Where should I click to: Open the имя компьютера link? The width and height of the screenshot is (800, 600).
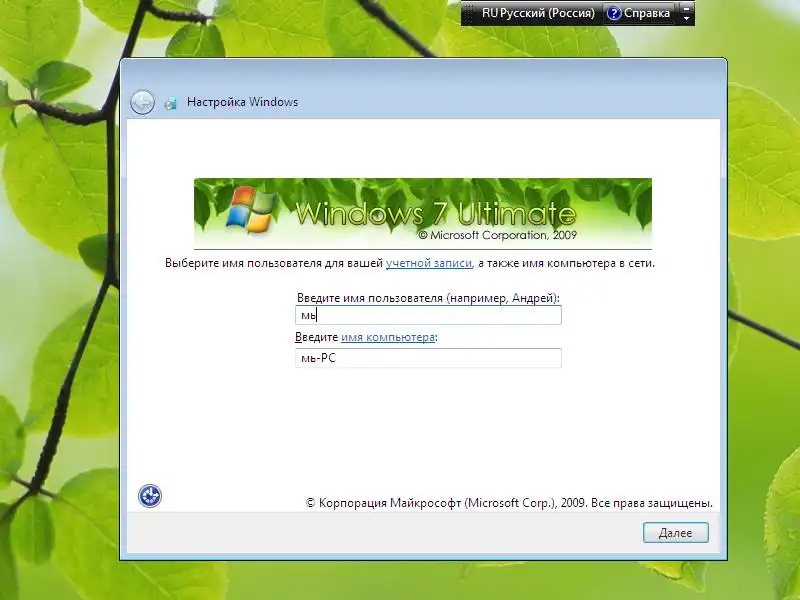coord(388,337)
